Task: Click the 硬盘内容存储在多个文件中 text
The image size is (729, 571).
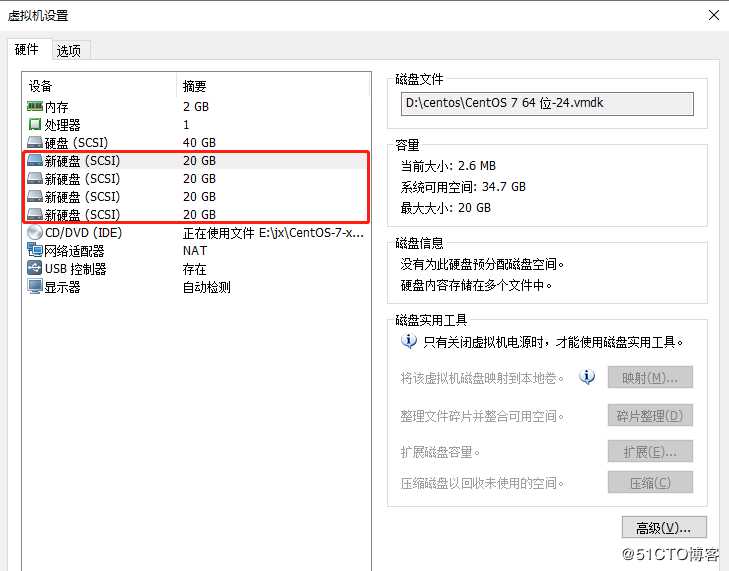Action: click(x=477, y=285)
